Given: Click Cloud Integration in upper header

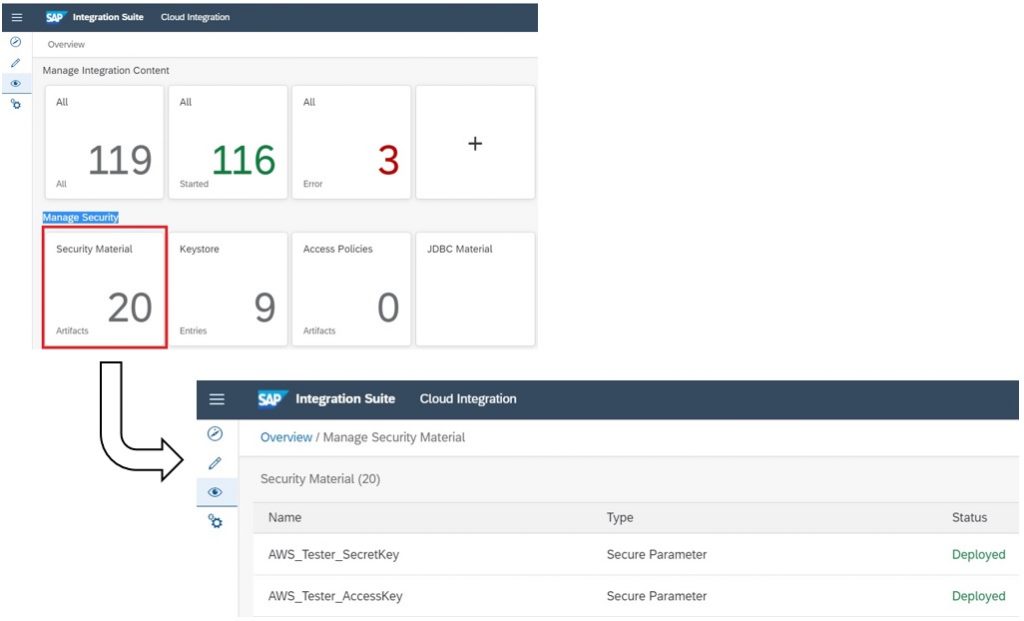Looking at the screenshot, I should point(195,17).
